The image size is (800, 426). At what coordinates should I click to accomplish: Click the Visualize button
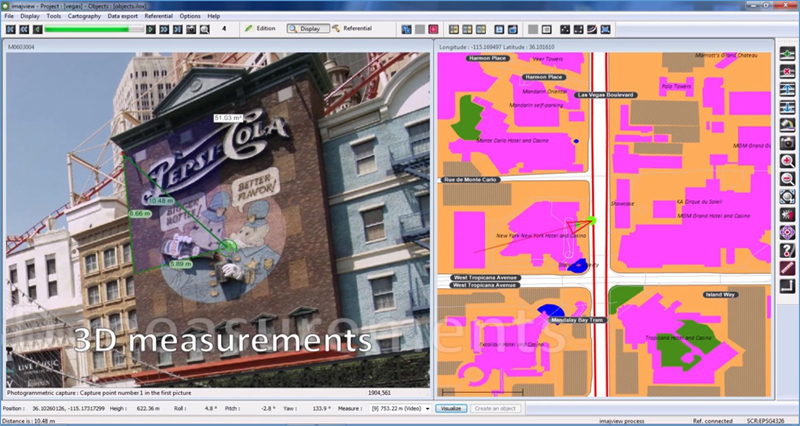point(451,409)
